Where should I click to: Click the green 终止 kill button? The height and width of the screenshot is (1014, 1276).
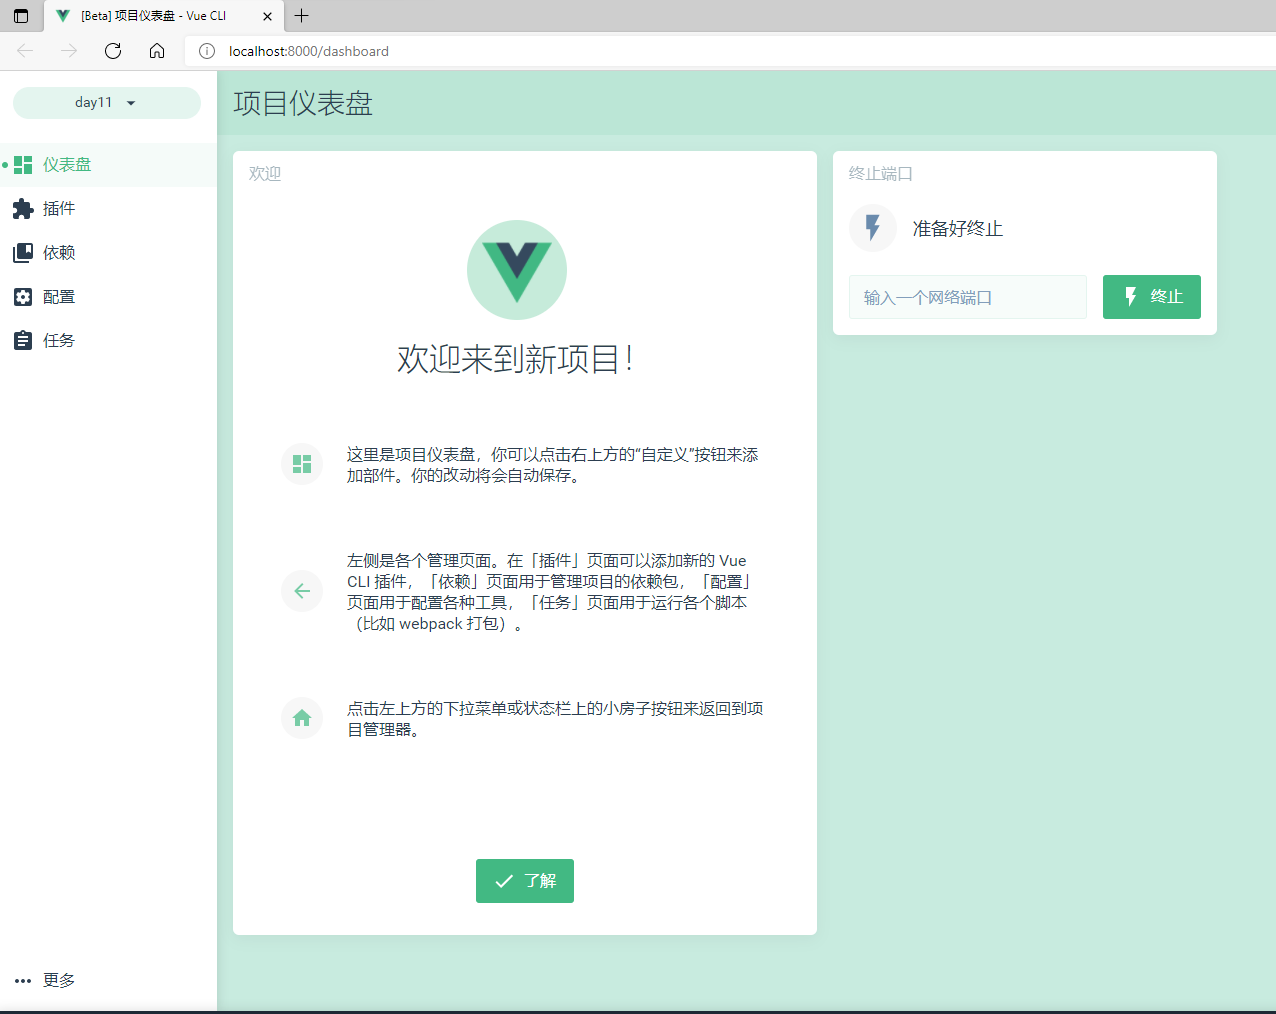tap(1152, 297)
